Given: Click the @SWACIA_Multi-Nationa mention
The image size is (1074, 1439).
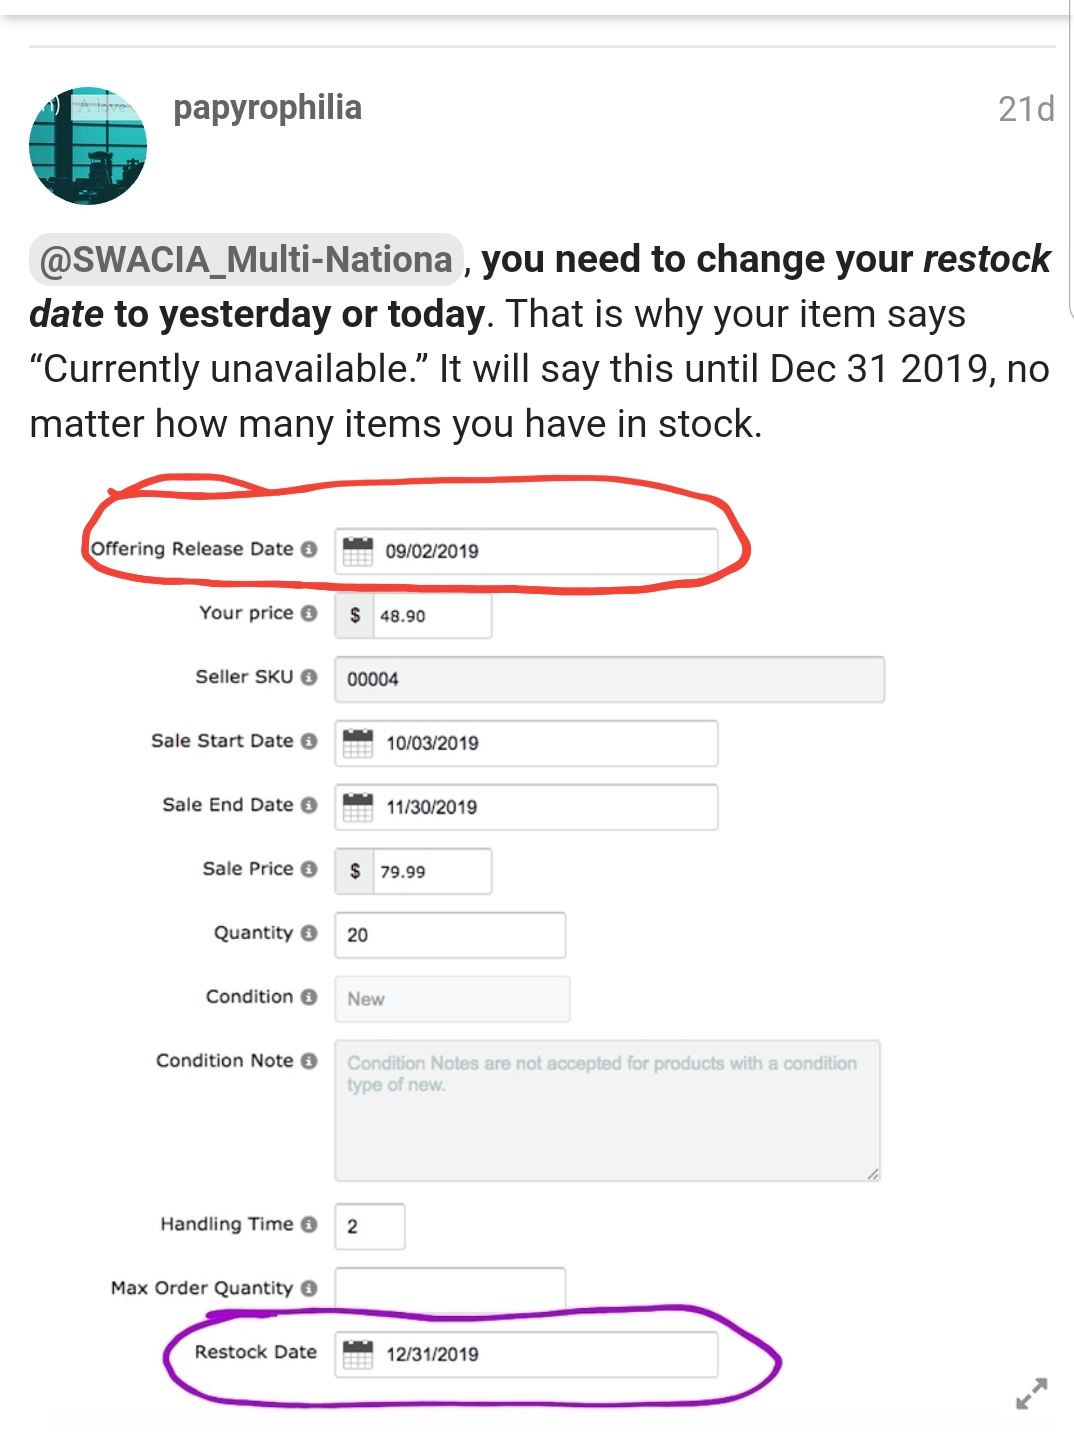Looking at the screenshot, I should tap(243, 260).
